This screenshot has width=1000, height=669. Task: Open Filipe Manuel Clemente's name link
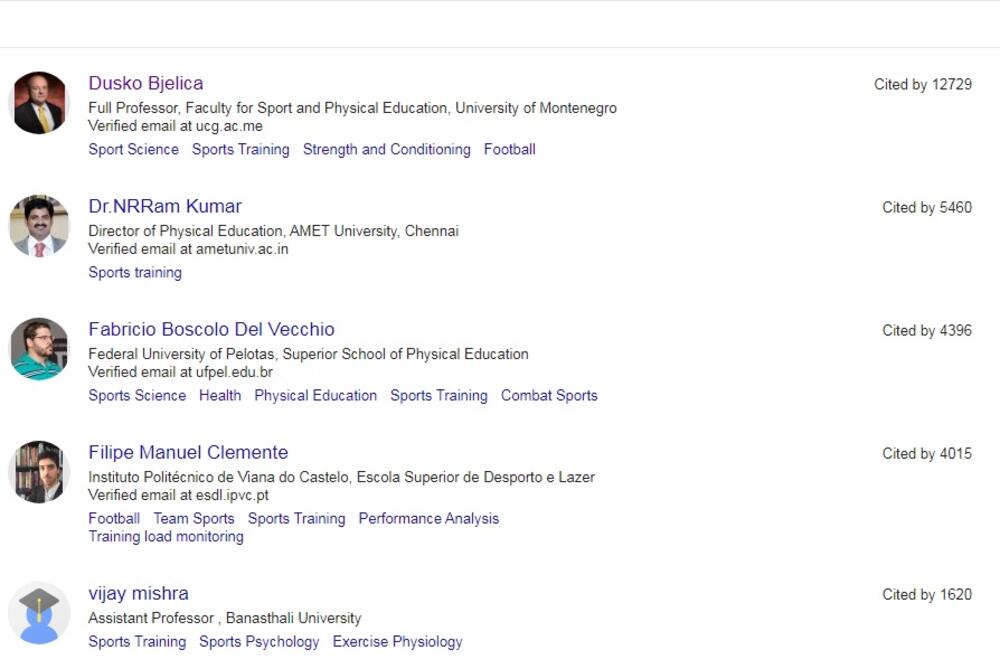(x=188, y=452)
